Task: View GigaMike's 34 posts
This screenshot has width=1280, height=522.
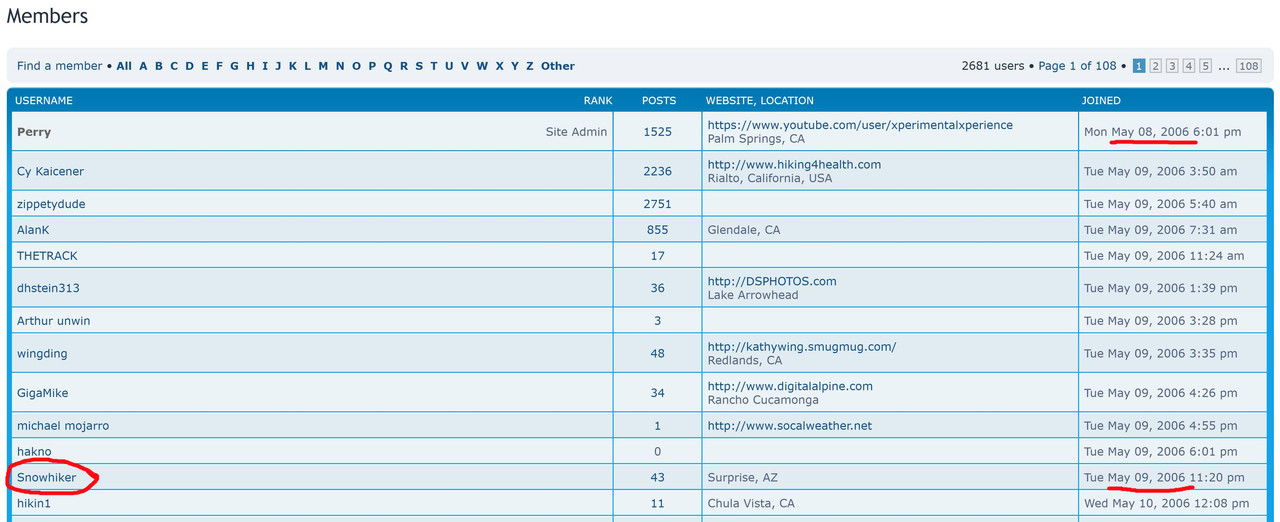Action: [x=658, y=393]
